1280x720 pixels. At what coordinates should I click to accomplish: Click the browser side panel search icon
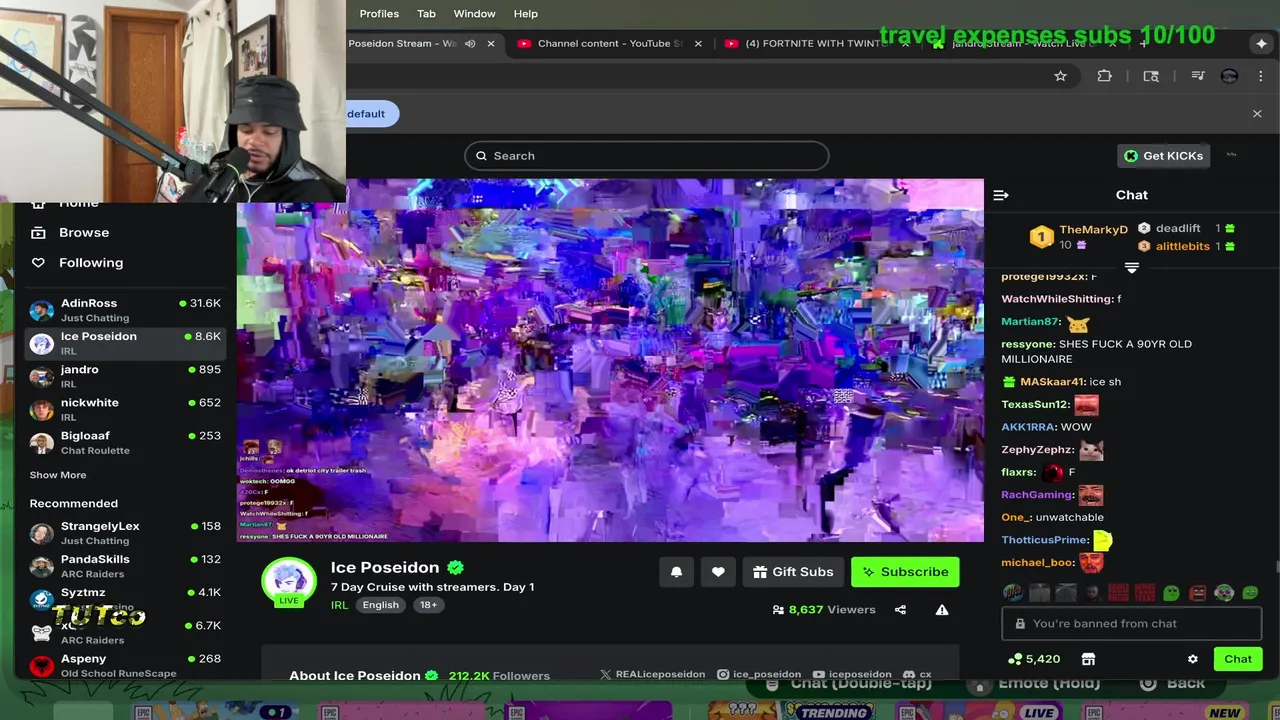(x=1151, y=76)
